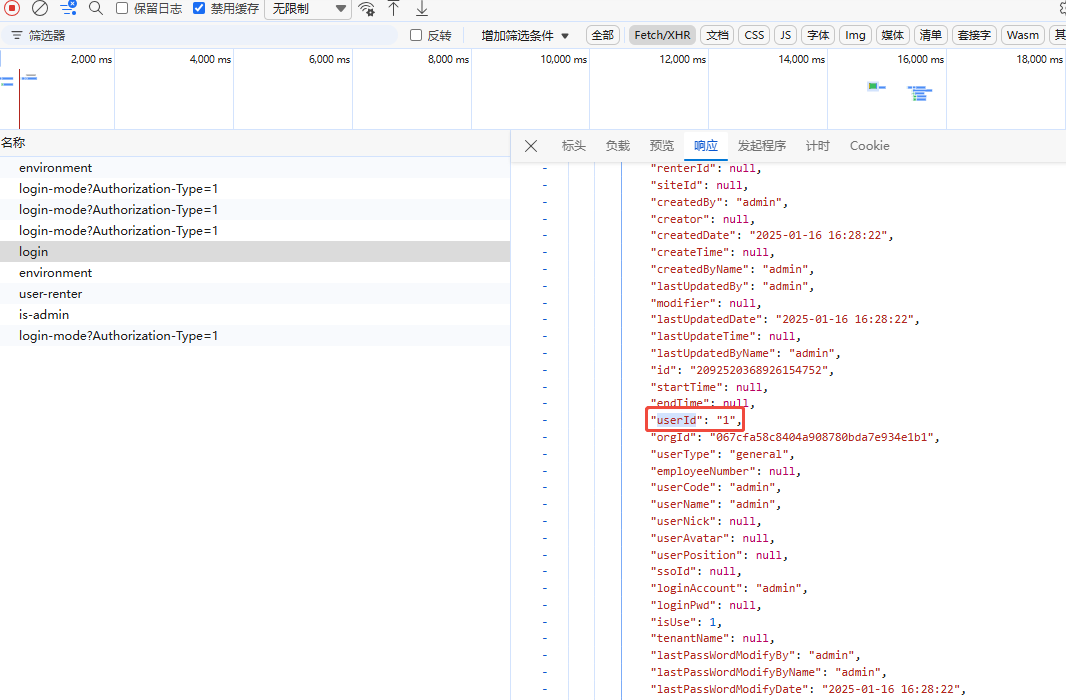The image size is (1066, 700).
Task: Close the request details panel
Action: (531, 145)
